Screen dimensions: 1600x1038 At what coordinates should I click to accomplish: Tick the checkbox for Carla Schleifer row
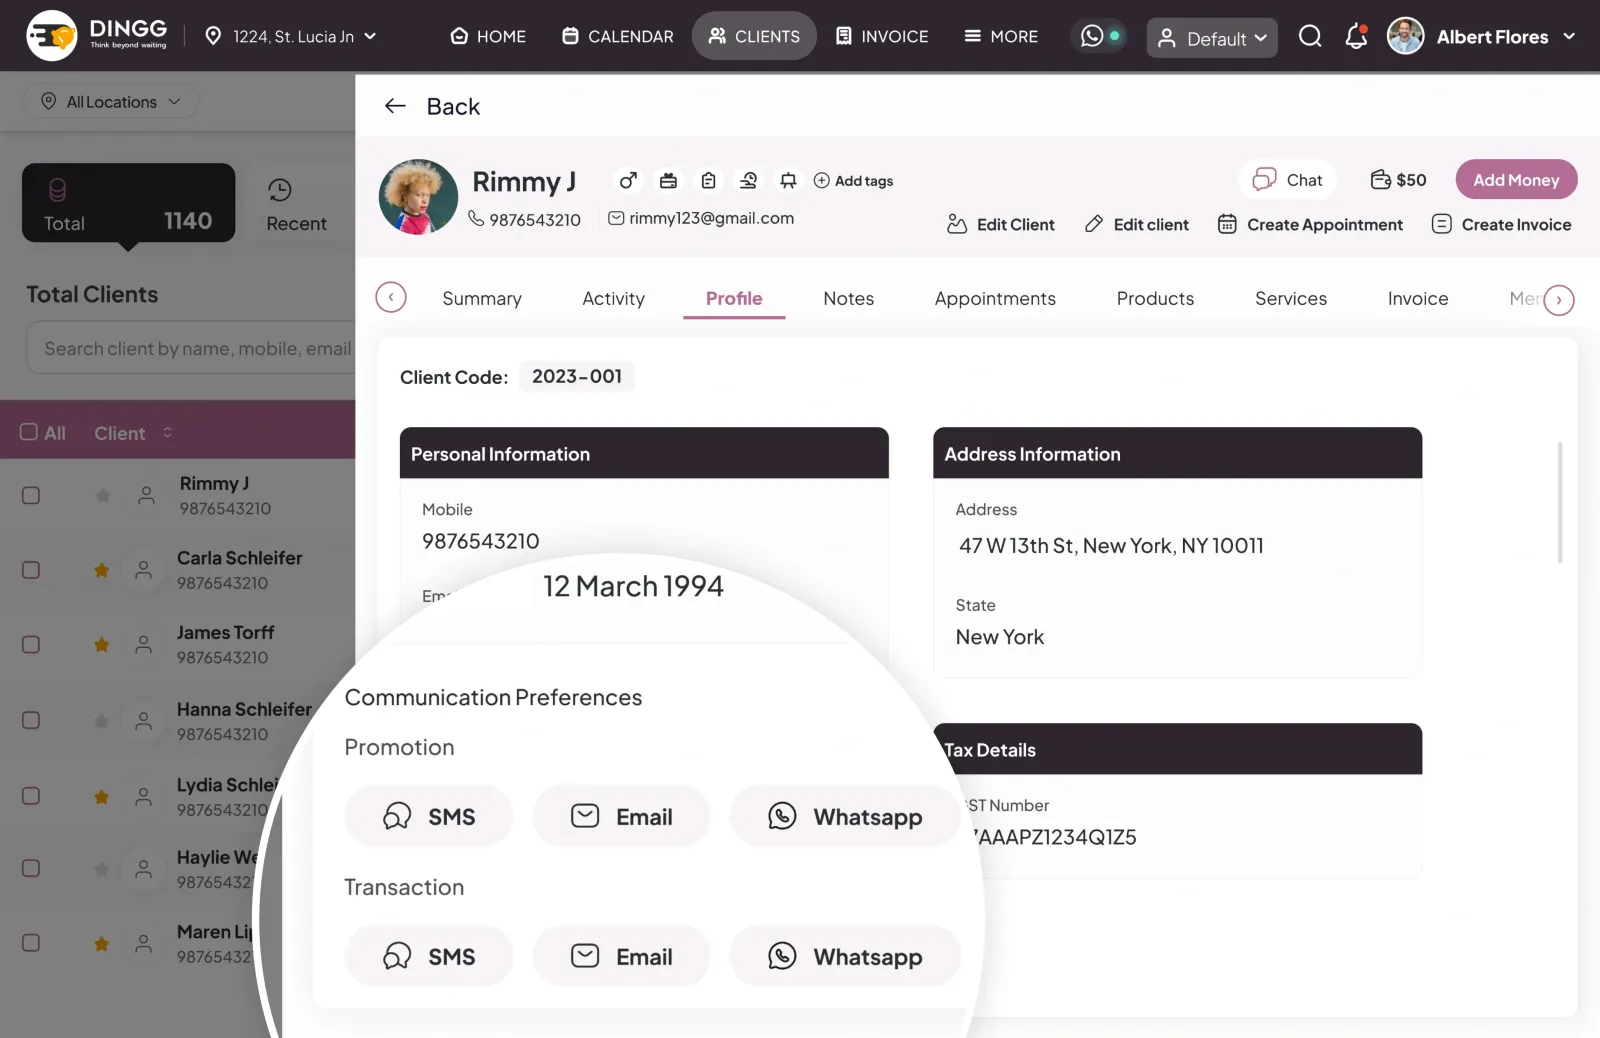(x=31, y=570)
